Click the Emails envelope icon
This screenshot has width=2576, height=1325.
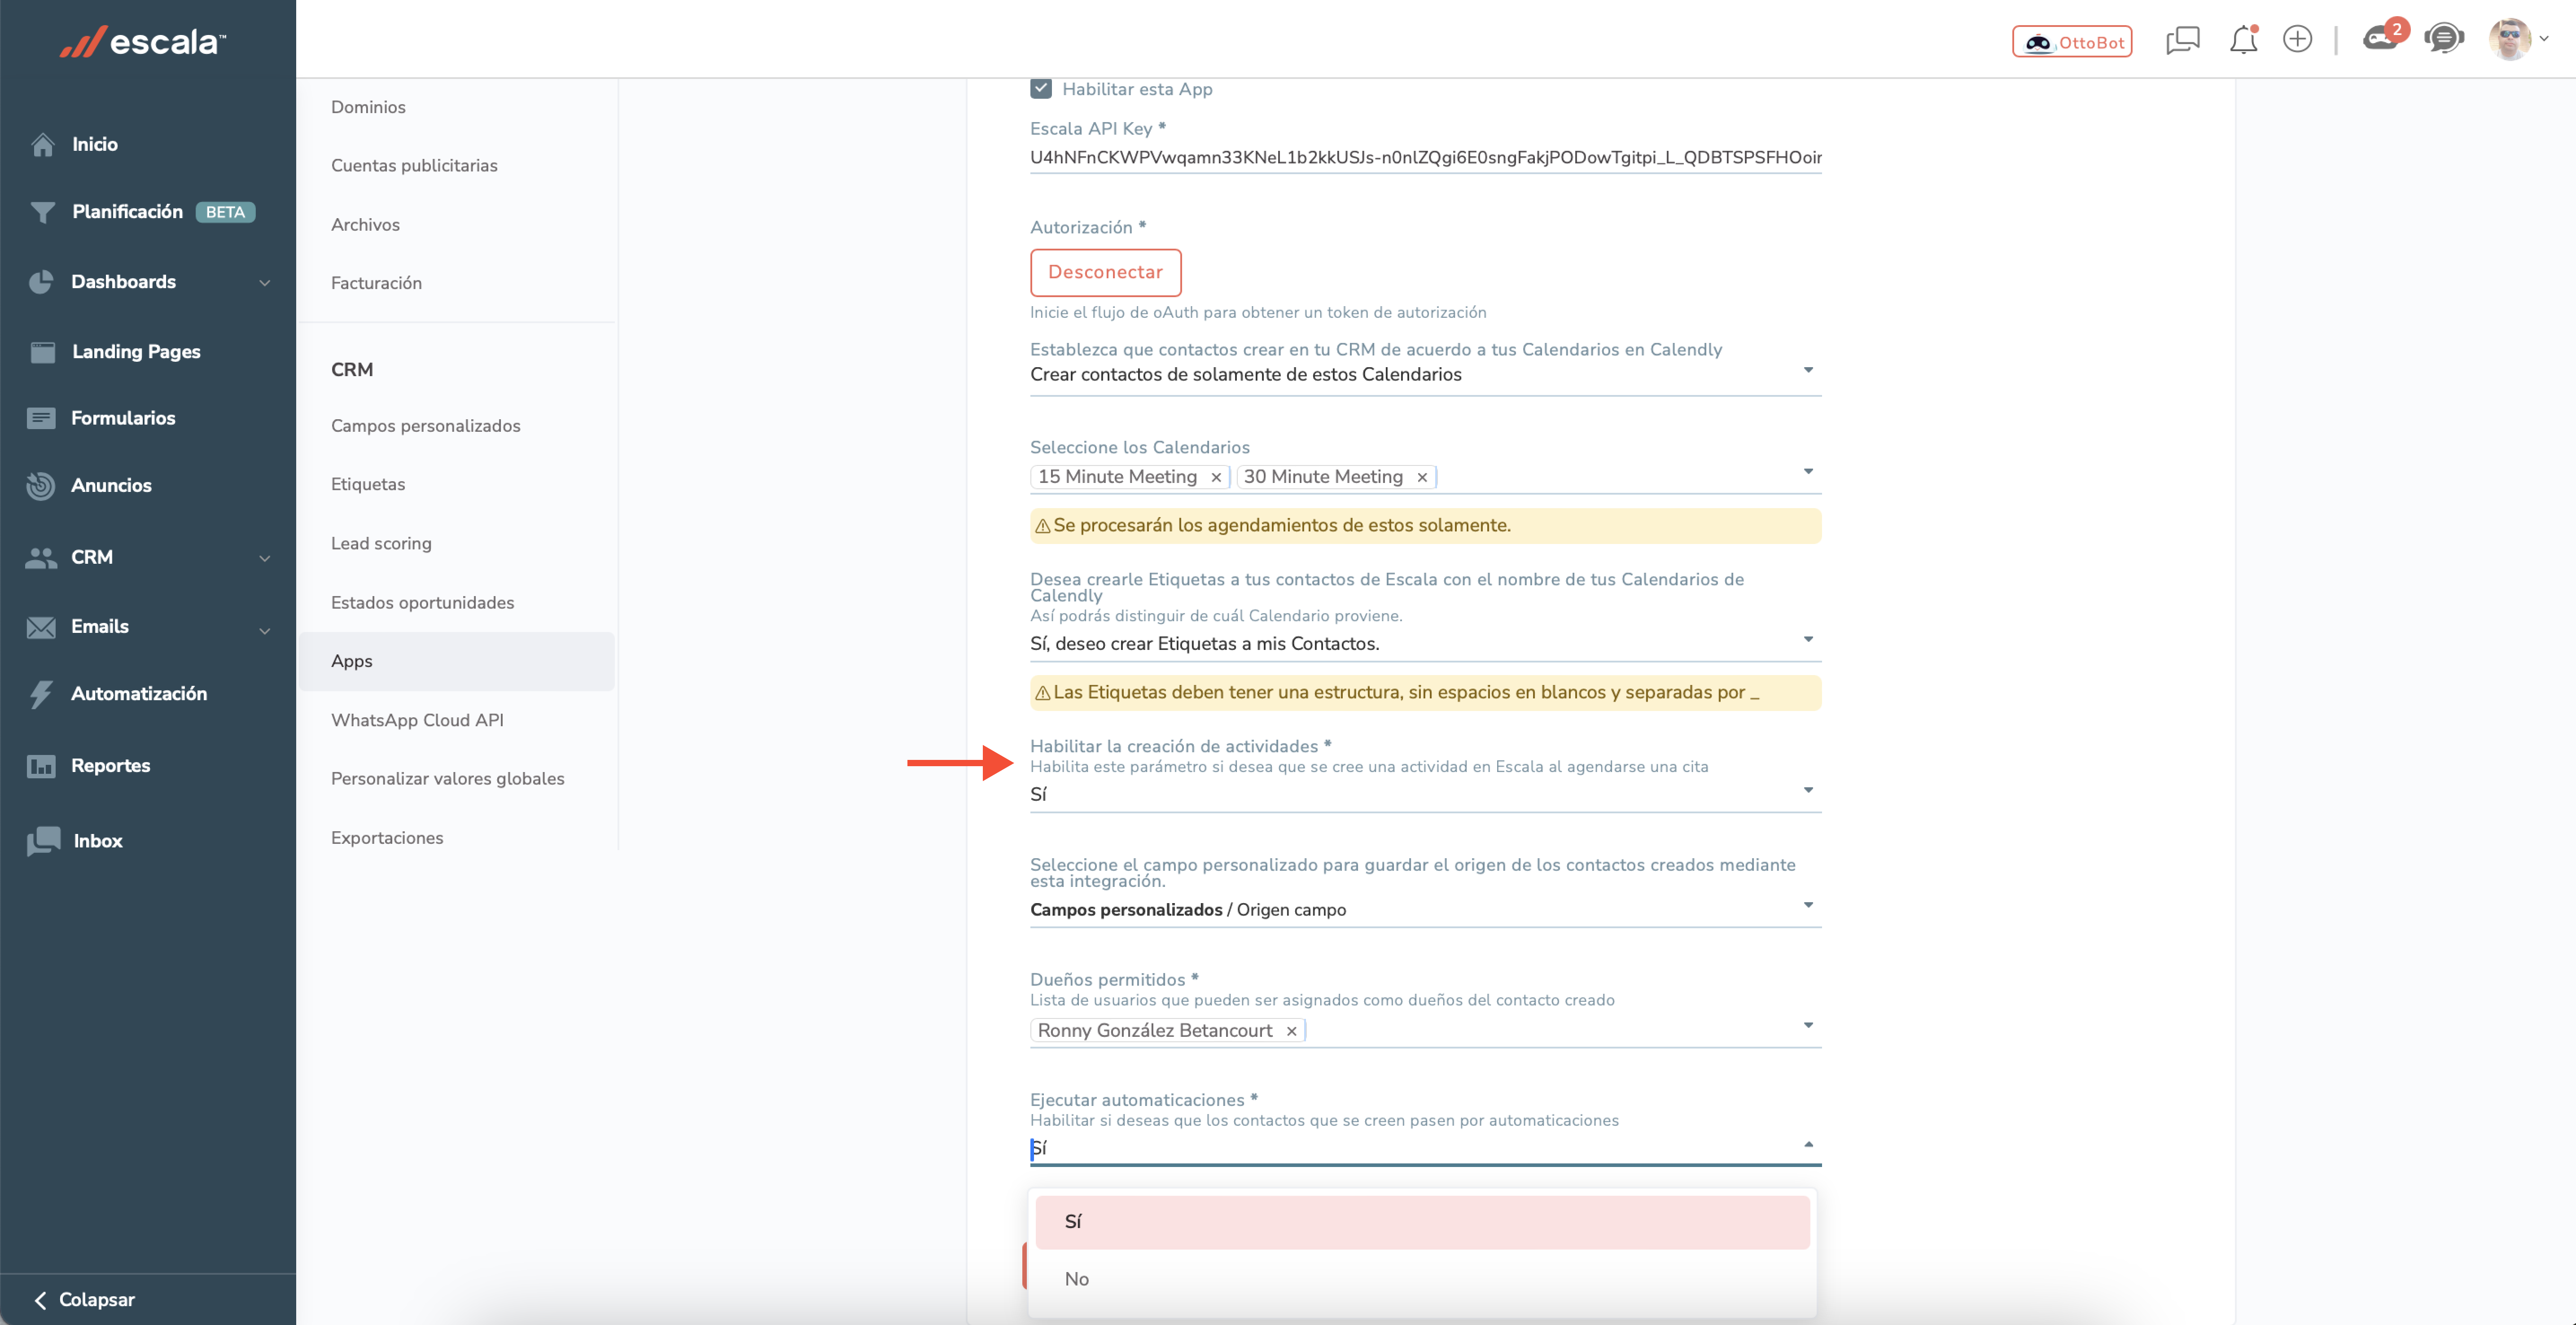pyautogui.click(x=41, y=627)
